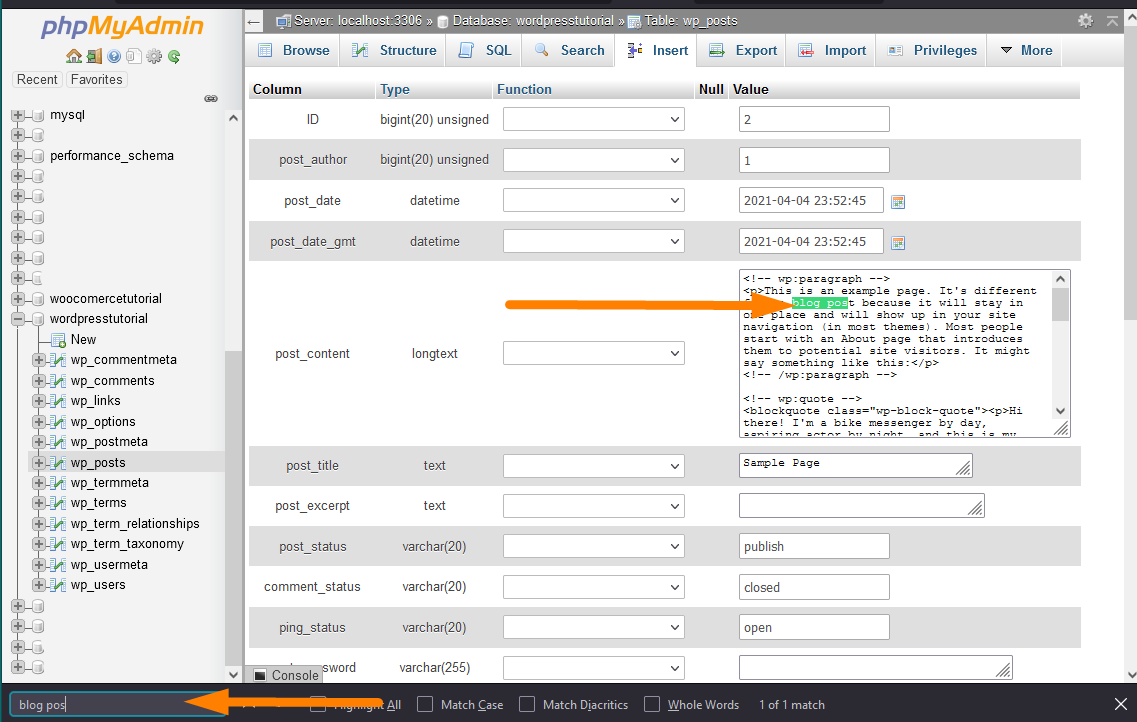Open phpMyAdmin documentation help icon
Image resolution: width=1137 pixels, height=722 pixels.
click(114, 57)
